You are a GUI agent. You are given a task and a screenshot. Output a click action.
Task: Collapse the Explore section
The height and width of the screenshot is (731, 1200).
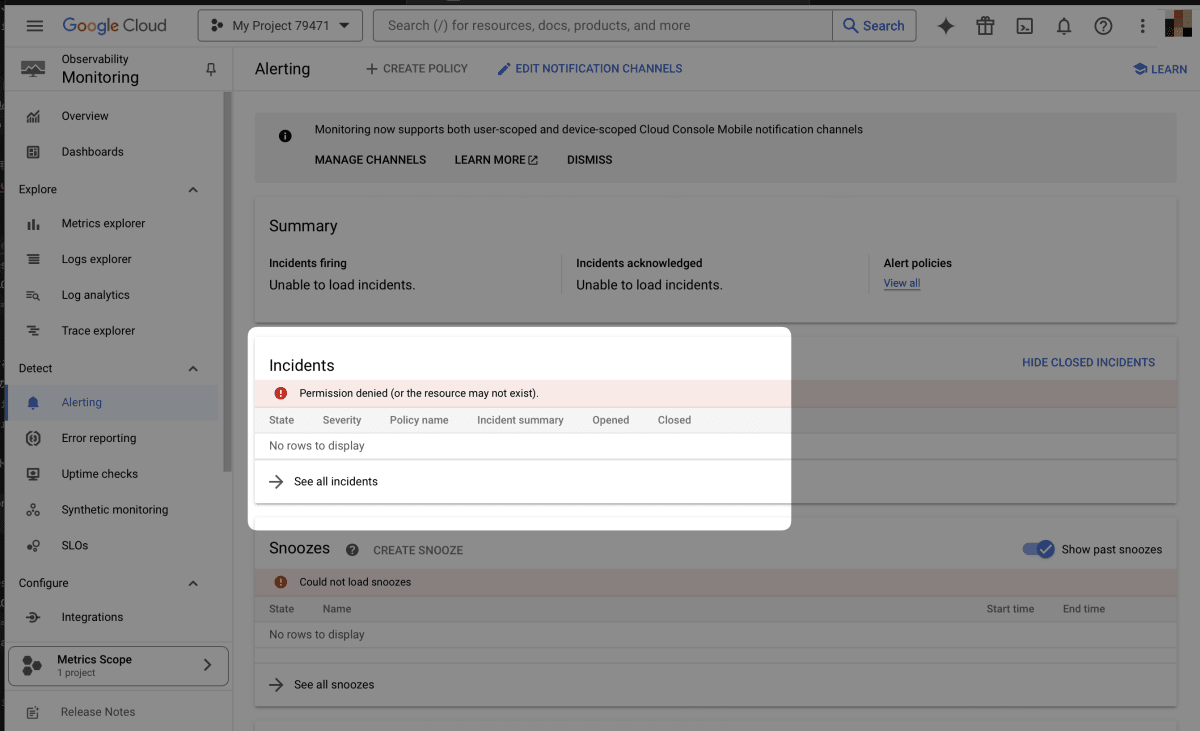coord(193,190)
